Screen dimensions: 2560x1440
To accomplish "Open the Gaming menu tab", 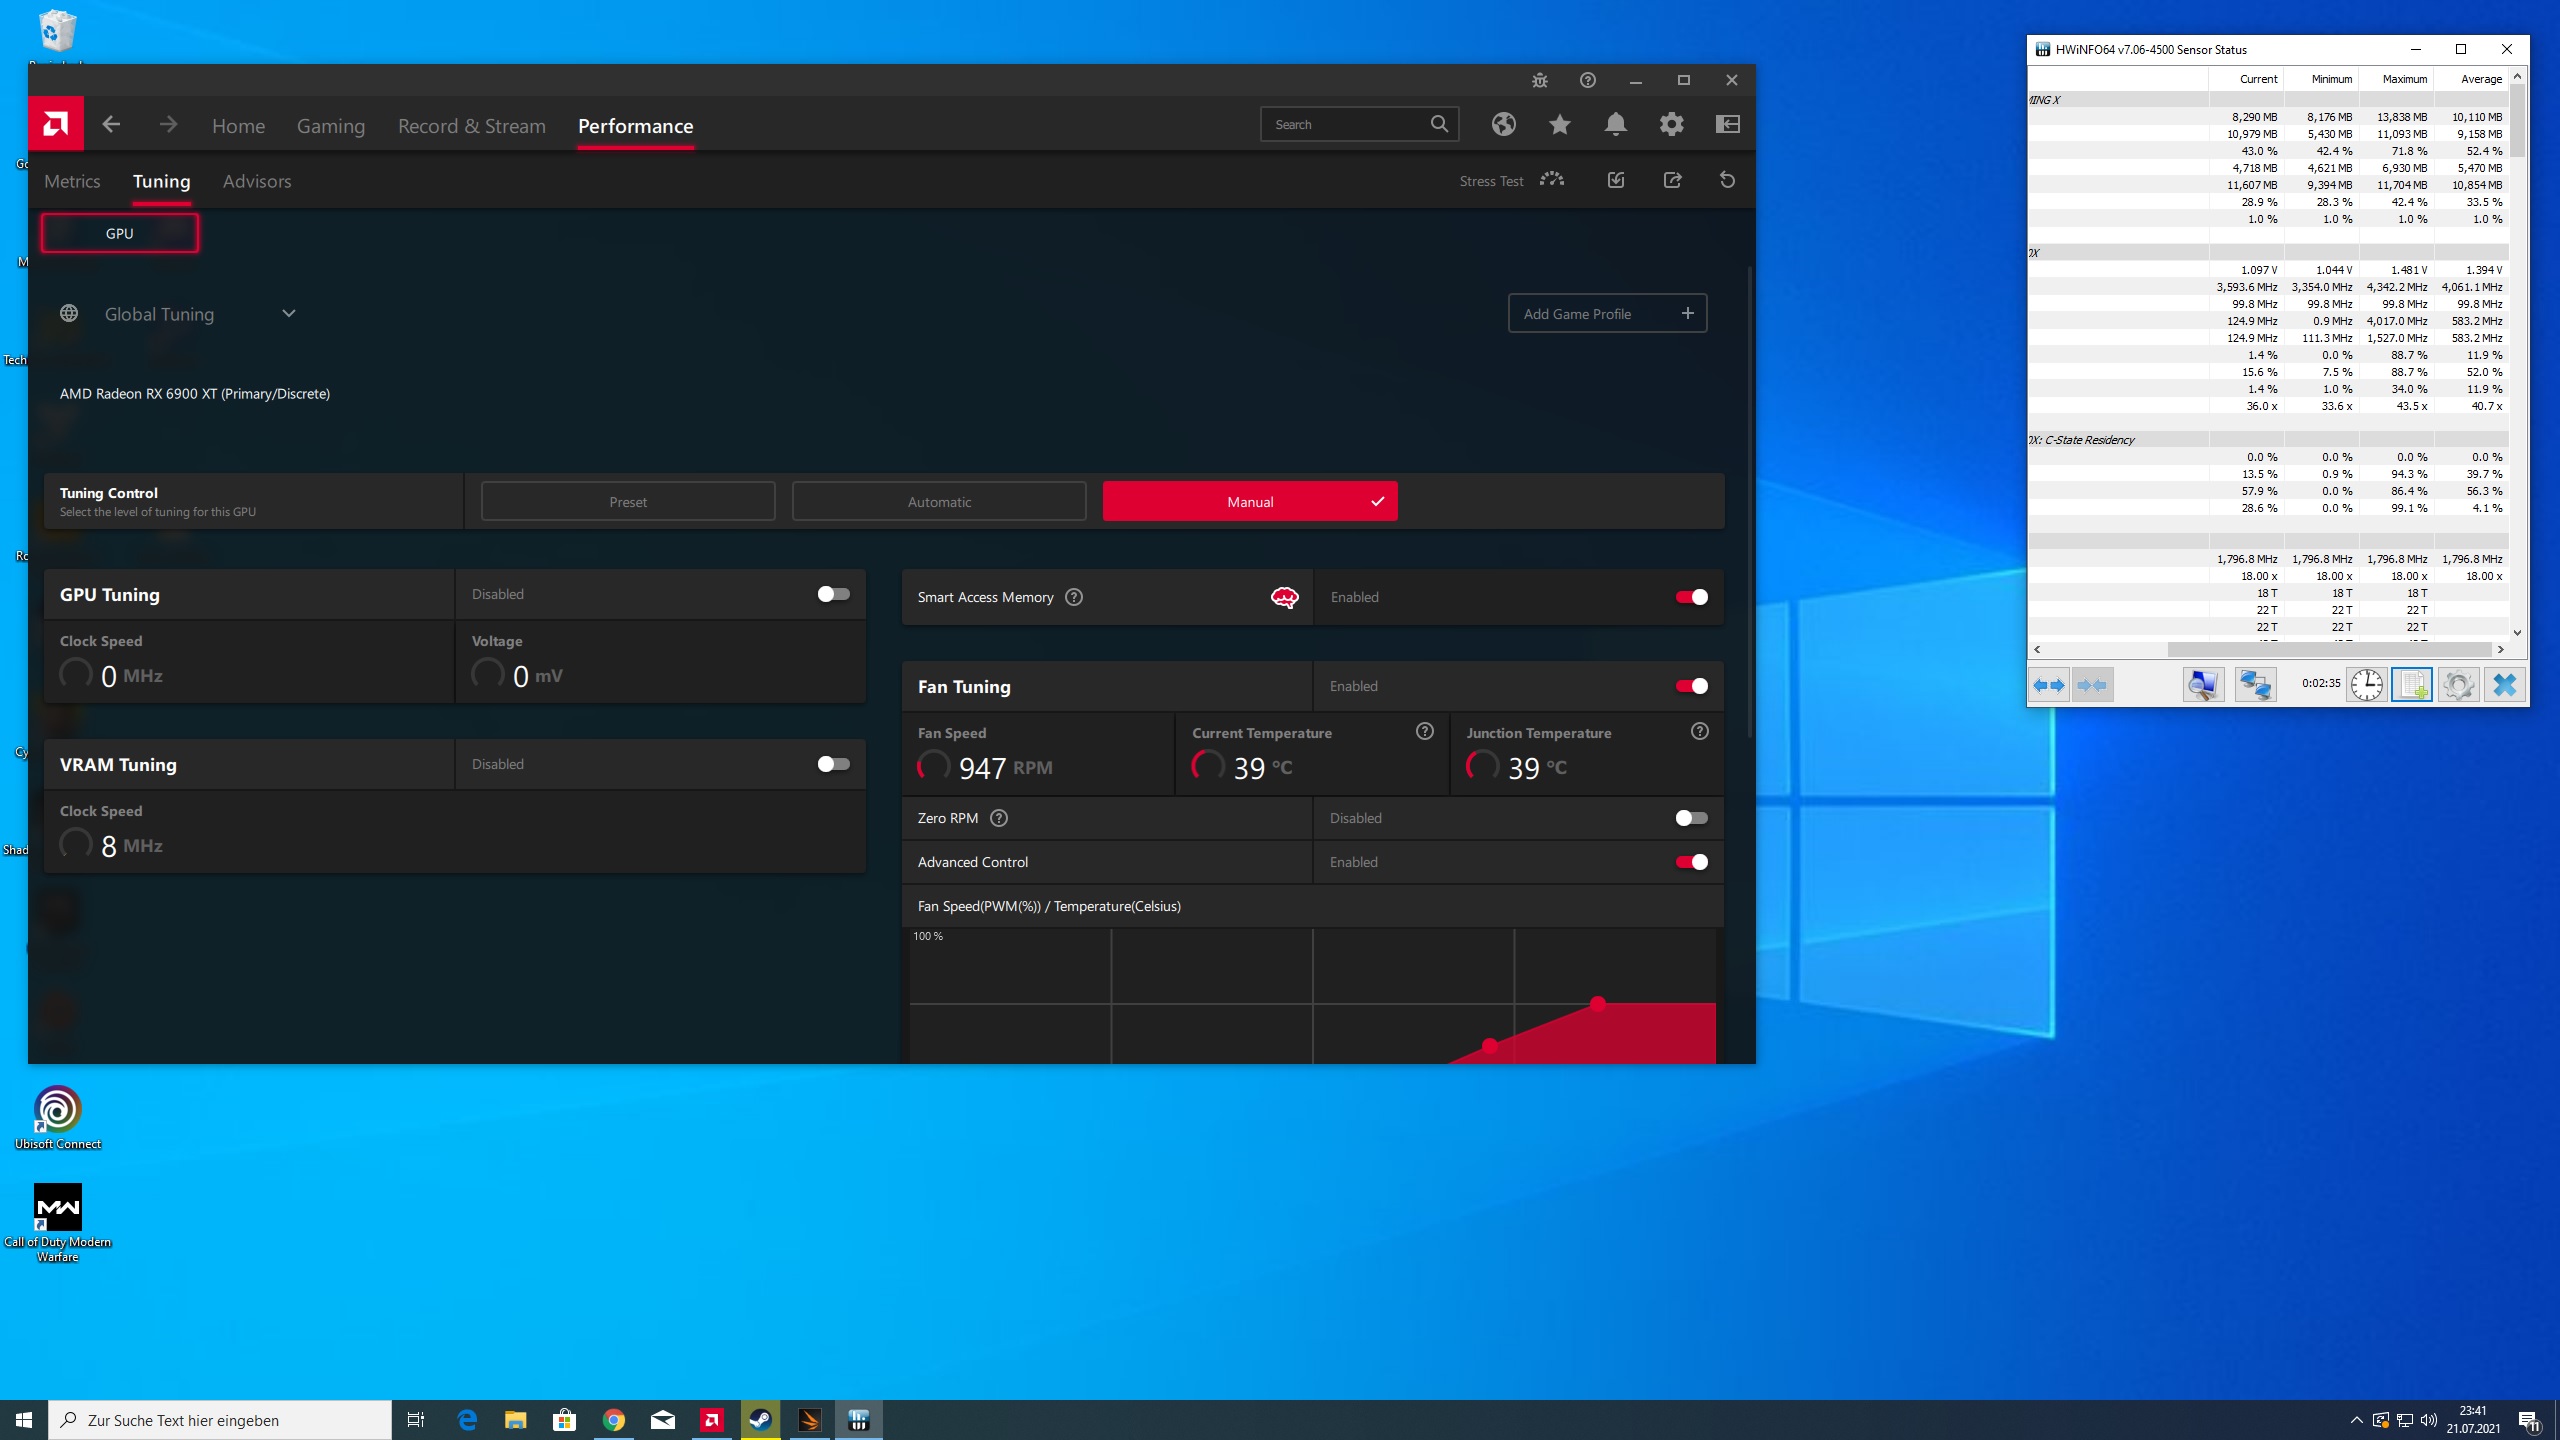I will pyautogui.click(x=330, y=126).
